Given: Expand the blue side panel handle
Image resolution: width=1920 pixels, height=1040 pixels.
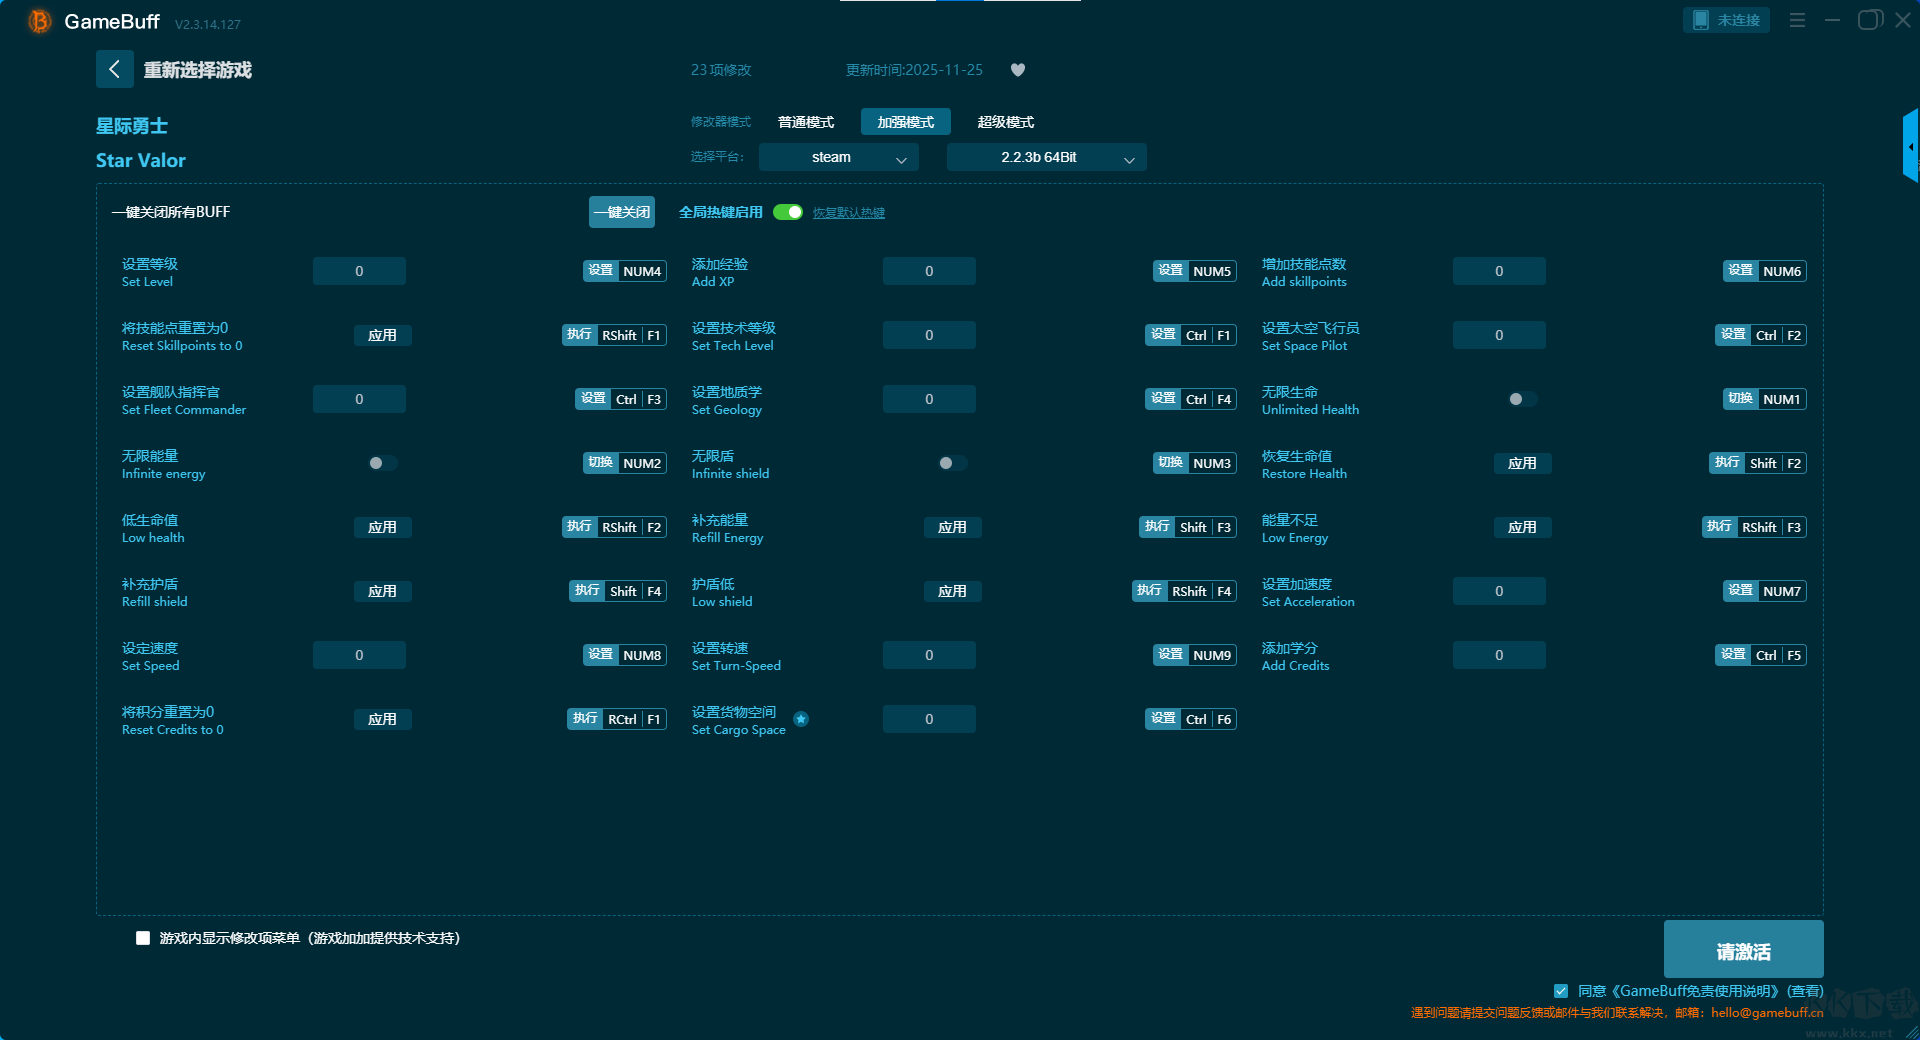Looking at the screenshot, I should point(1910,147).
